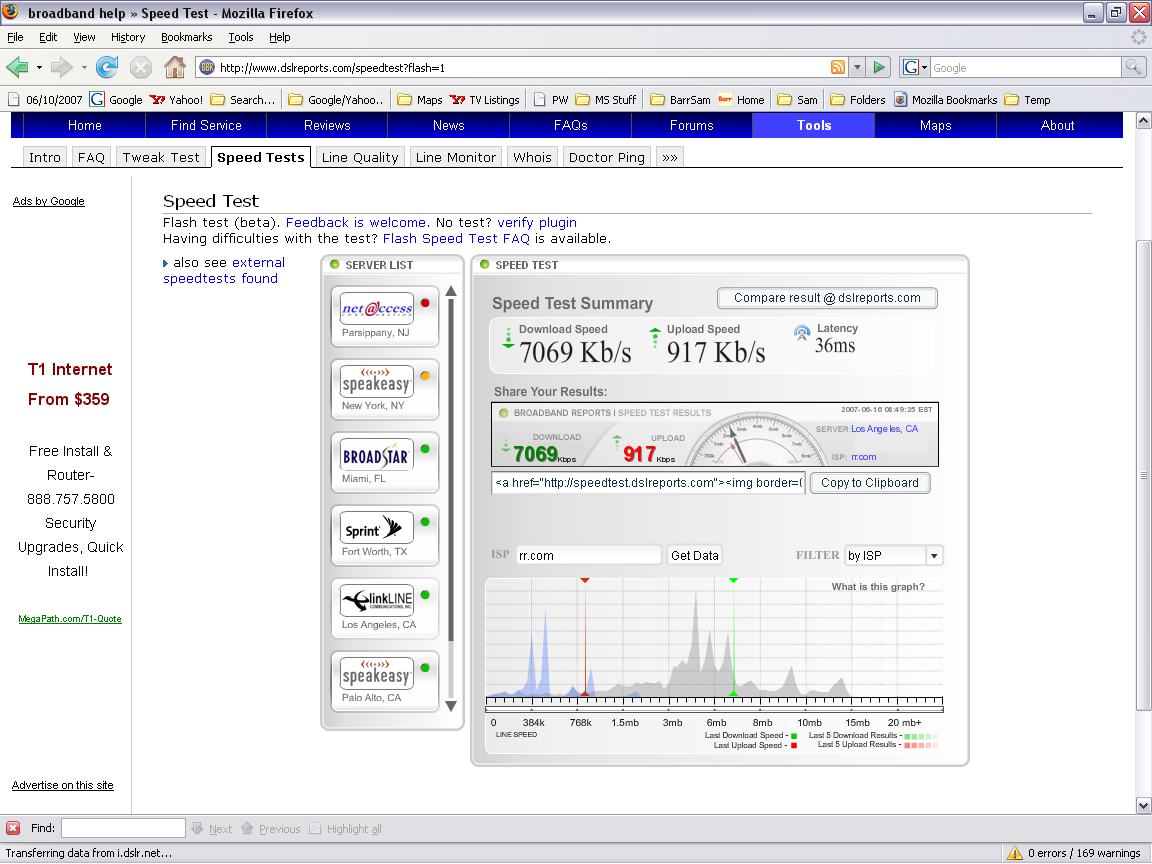Toggle Highlight all in find bar
This screenshot has width=1152, height=864.
coord(345,829)
